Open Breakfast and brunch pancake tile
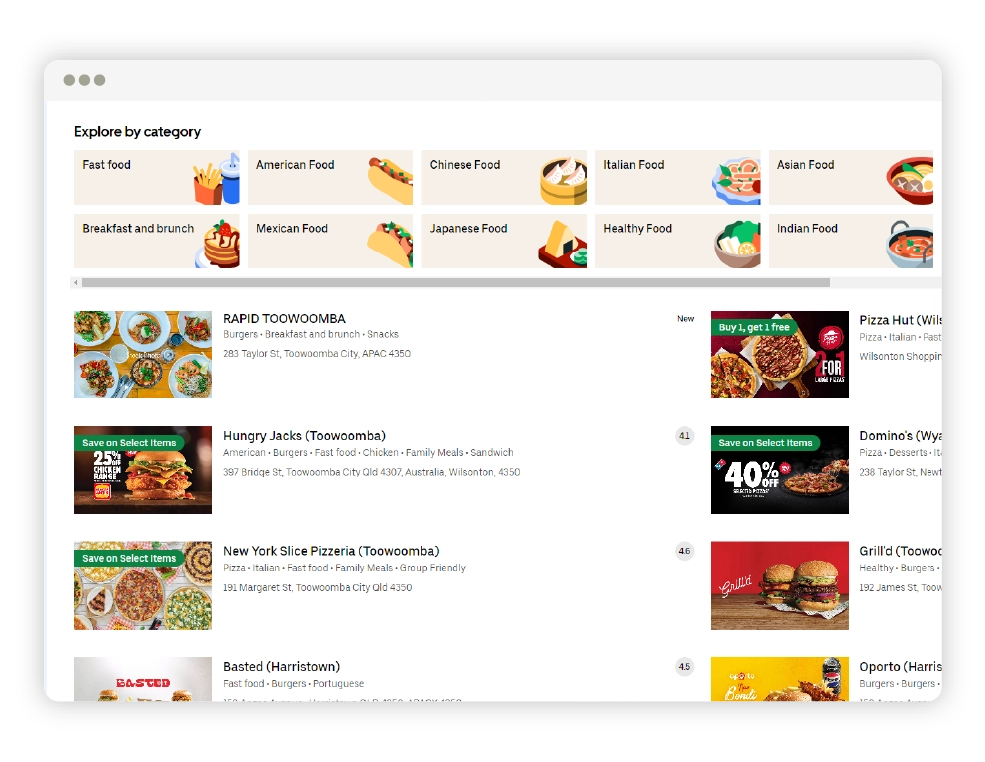The width and height of the screenshot is (985, 762). [x=157, y=241]
